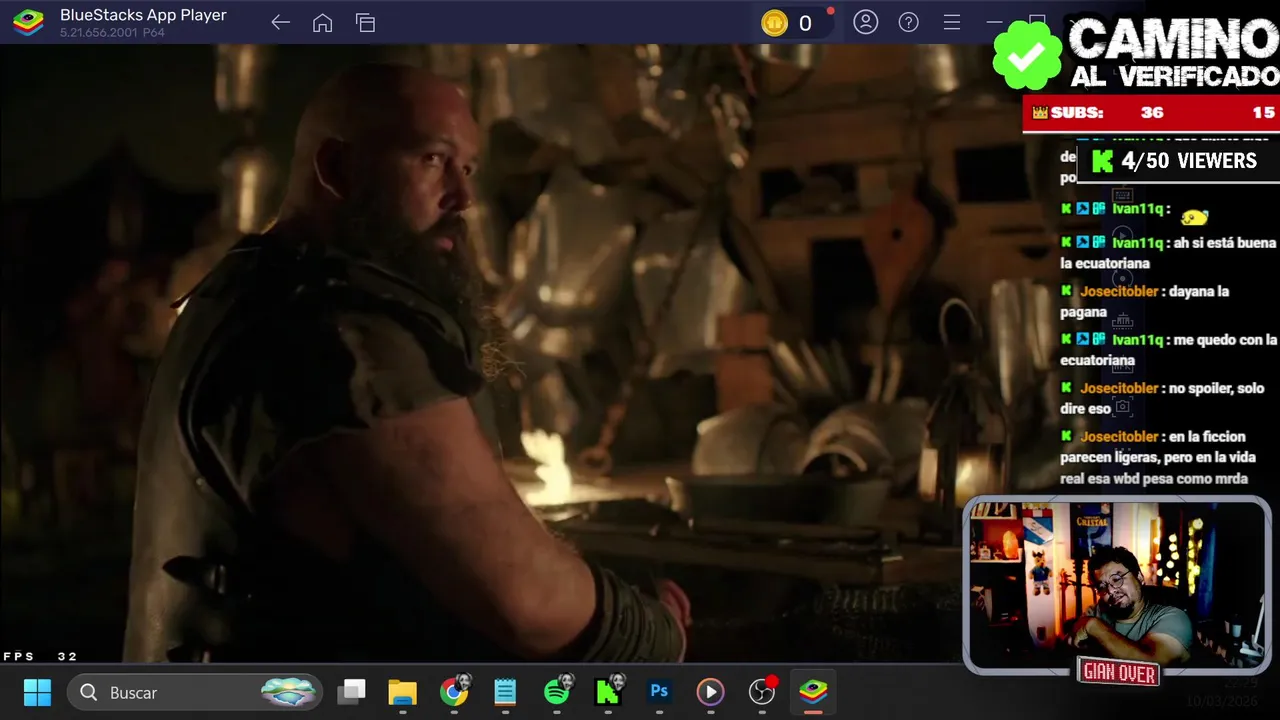Viewport: 1280px width, 720px height.
Task: Open BlueStacks help question mark
Action: click(908, 22)
